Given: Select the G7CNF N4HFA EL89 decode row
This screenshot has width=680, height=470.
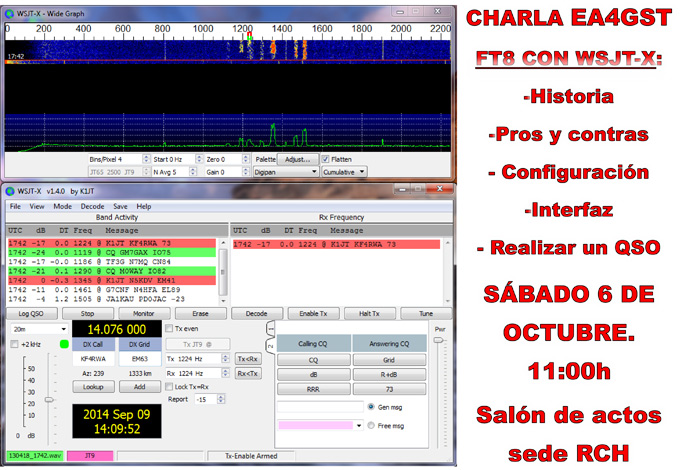Looking at the screenshot, I should click(x=112, y=290).
